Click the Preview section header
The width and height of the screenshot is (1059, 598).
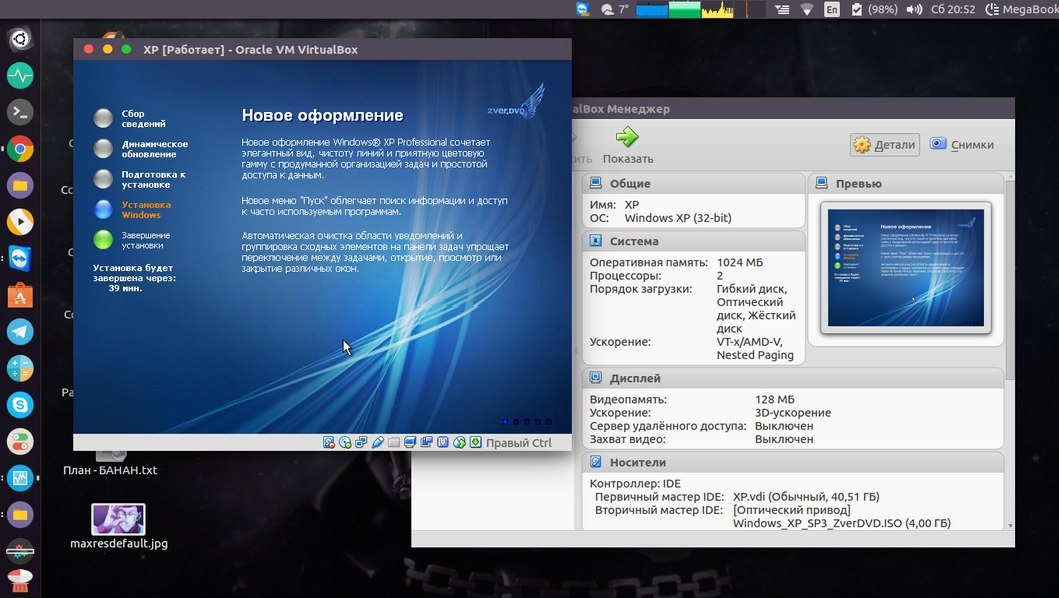[906, 183]
